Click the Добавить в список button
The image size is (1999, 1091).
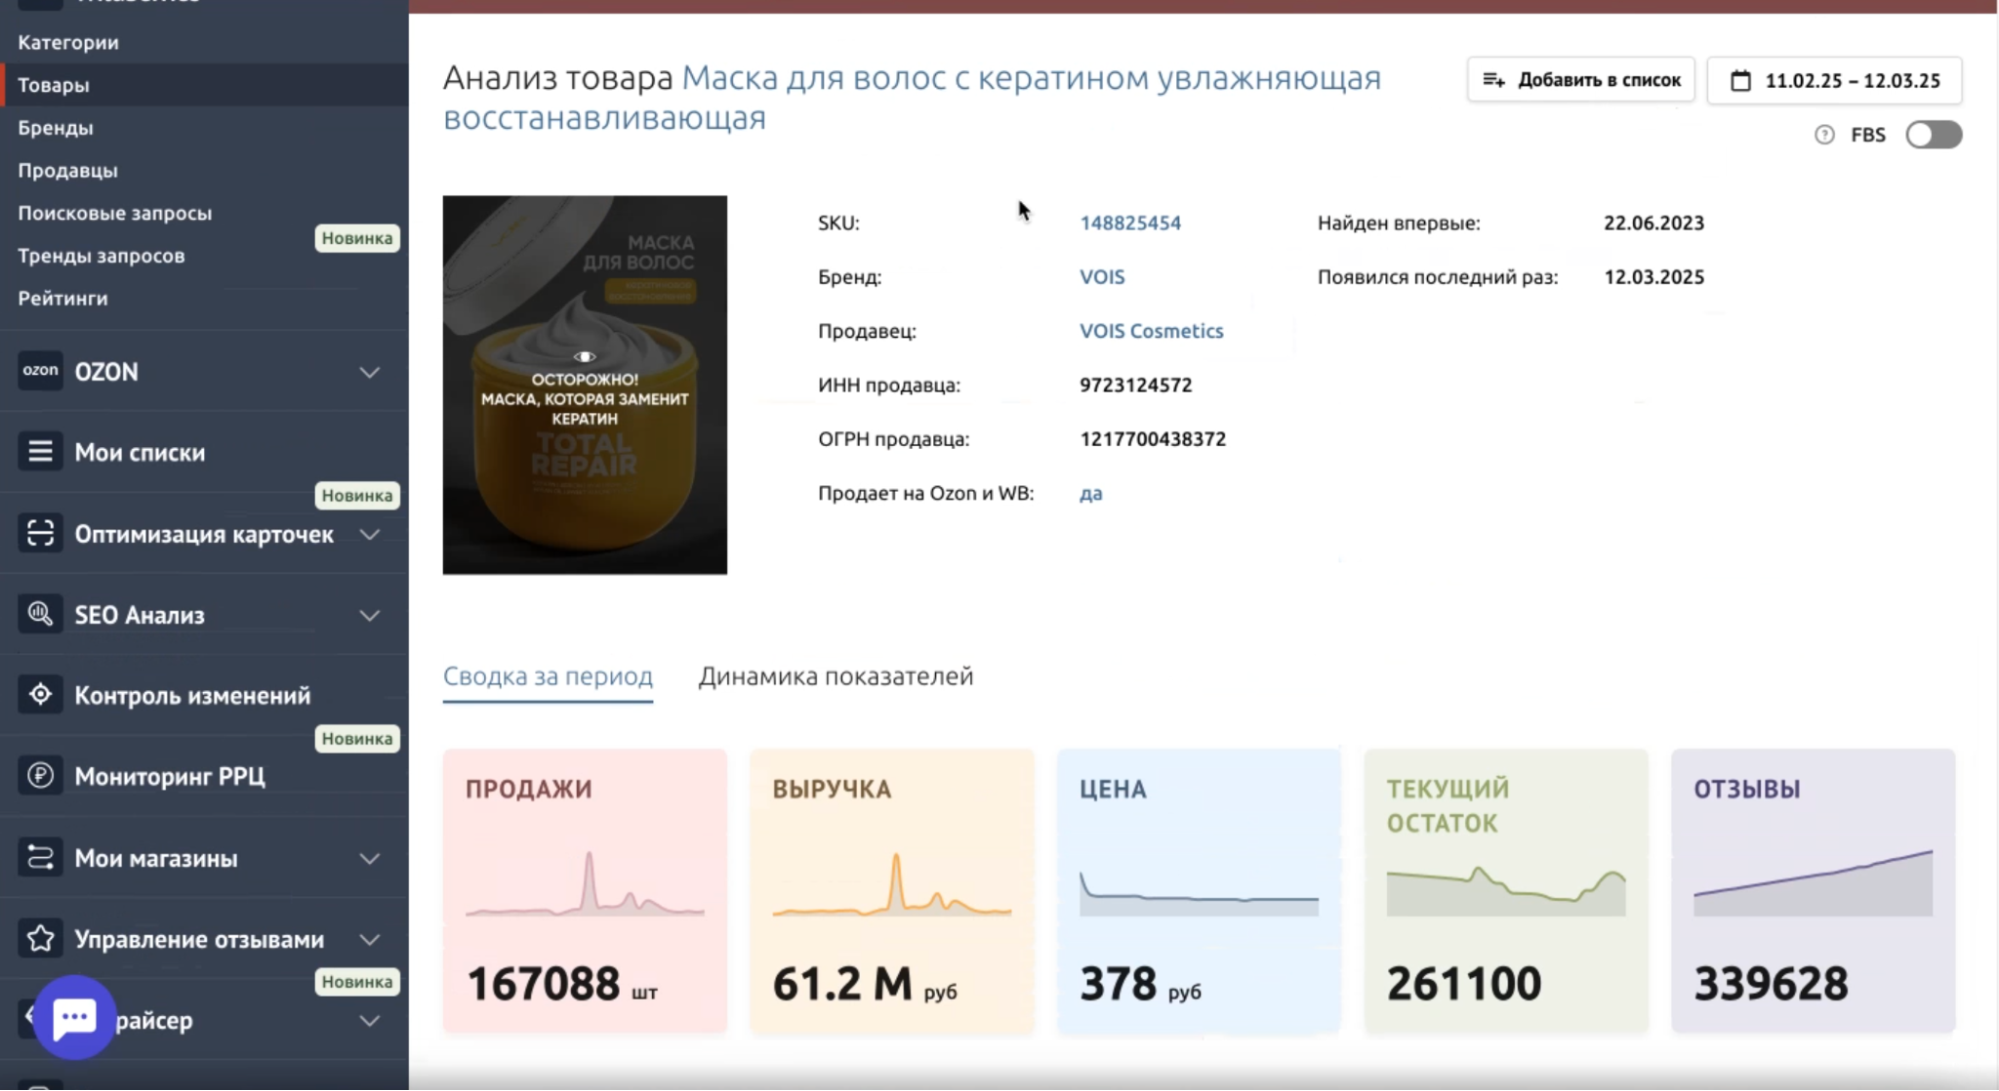pyautogui.click(x=1580, y=80)
